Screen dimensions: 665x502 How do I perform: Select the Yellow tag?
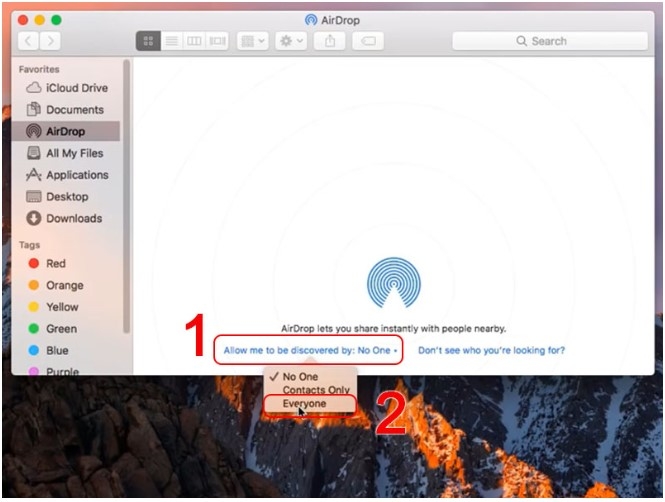point(67,307)
